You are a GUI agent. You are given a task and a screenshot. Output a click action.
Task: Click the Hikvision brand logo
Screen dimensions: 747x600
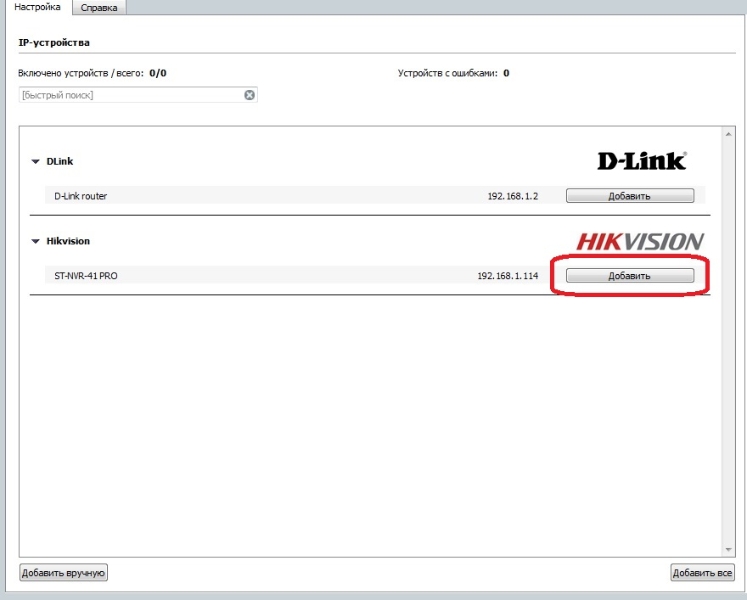tap(640, 241)
